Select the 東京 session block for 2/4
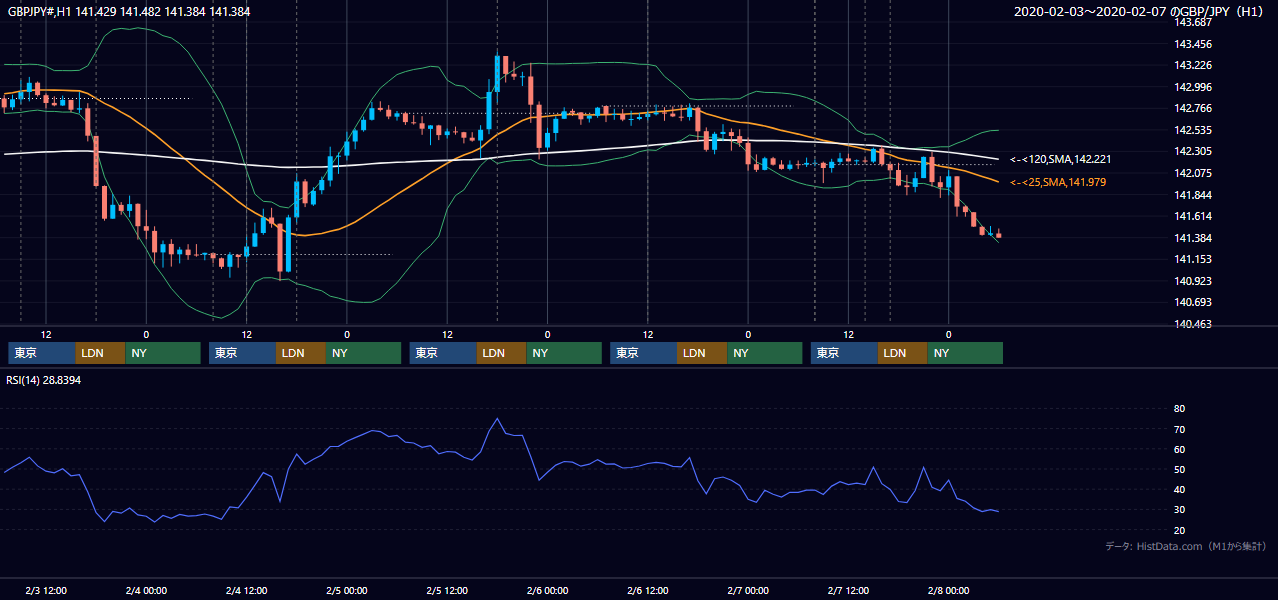The image size is (1278, 600). coord(242,353)
